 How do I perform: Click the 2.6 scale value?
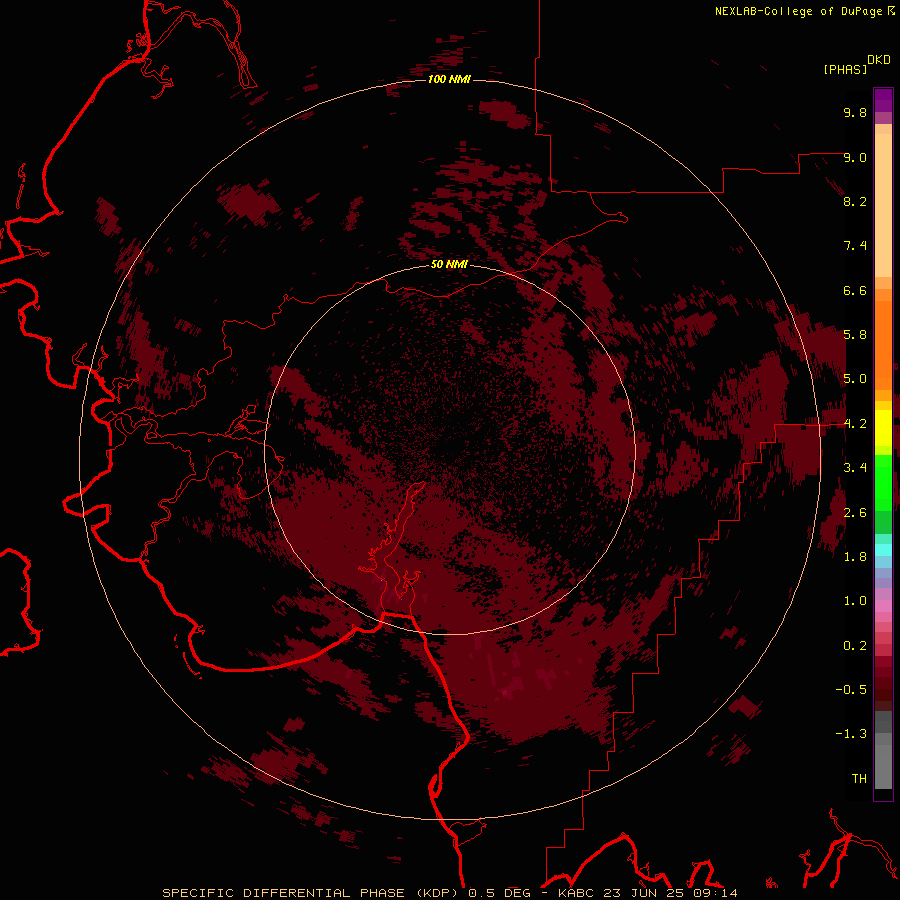pyautogui.click(x=855, y=513)
